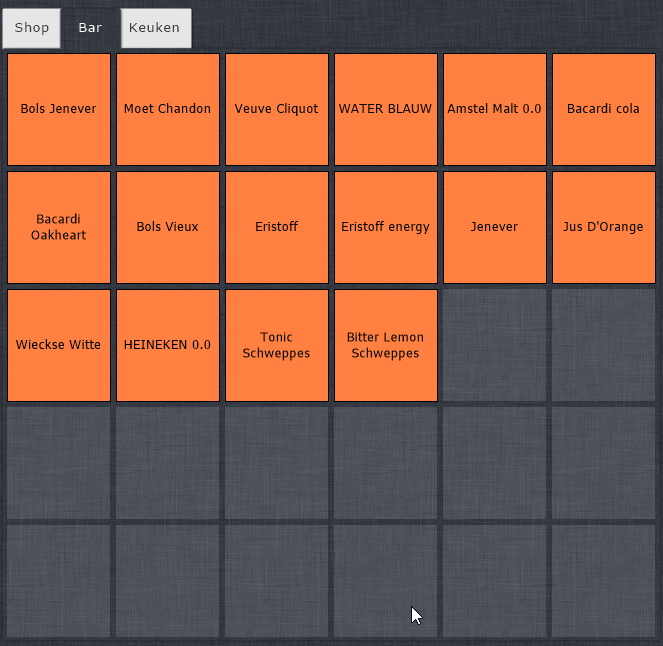Choose WATER BLAUW from the grid

[386, 109]
